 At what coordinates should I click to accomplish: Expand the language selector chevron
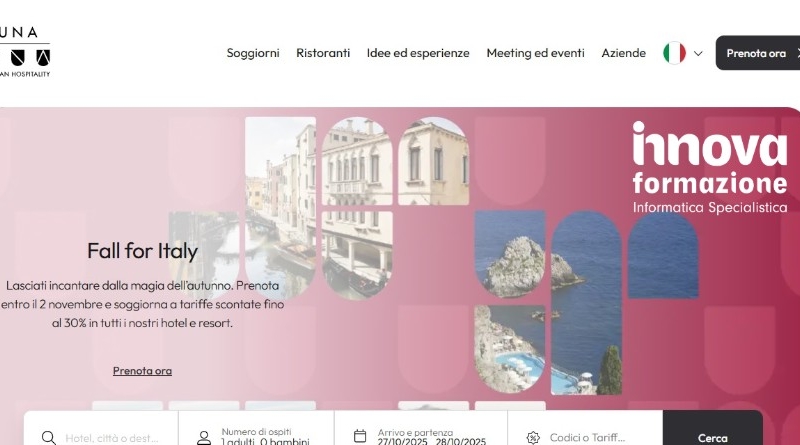pos(698,54)
